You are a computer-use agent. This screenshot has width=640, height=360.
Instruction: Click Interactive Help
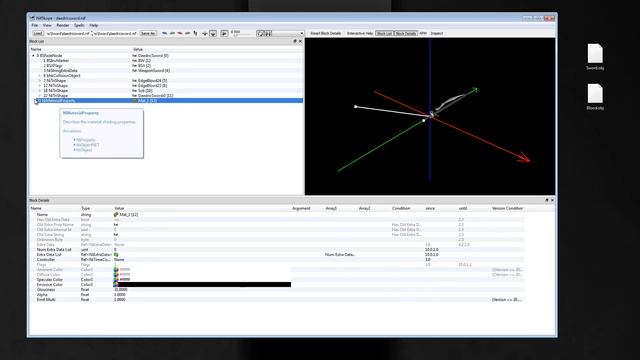(x=360, y=33)
